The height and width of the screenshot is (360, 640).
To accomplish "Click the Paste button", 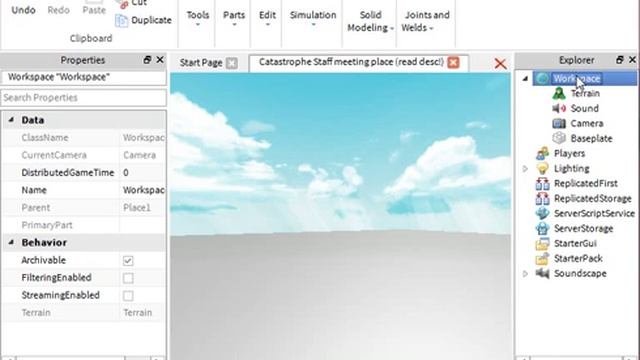I will (94, 7).
